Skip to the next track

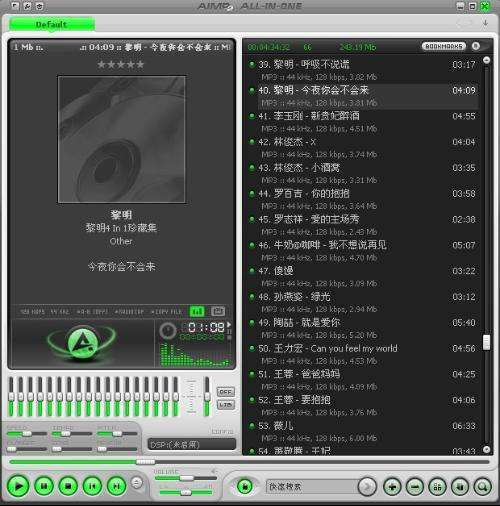click(x=116, y=486)
